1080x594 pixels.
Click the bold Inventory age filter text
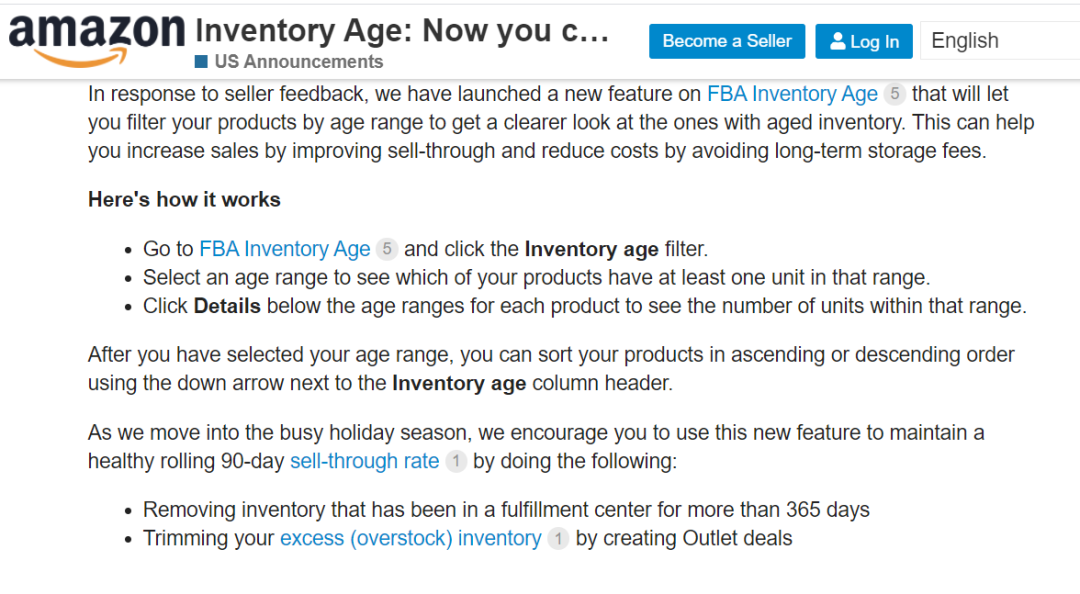(x=592, y=249)
